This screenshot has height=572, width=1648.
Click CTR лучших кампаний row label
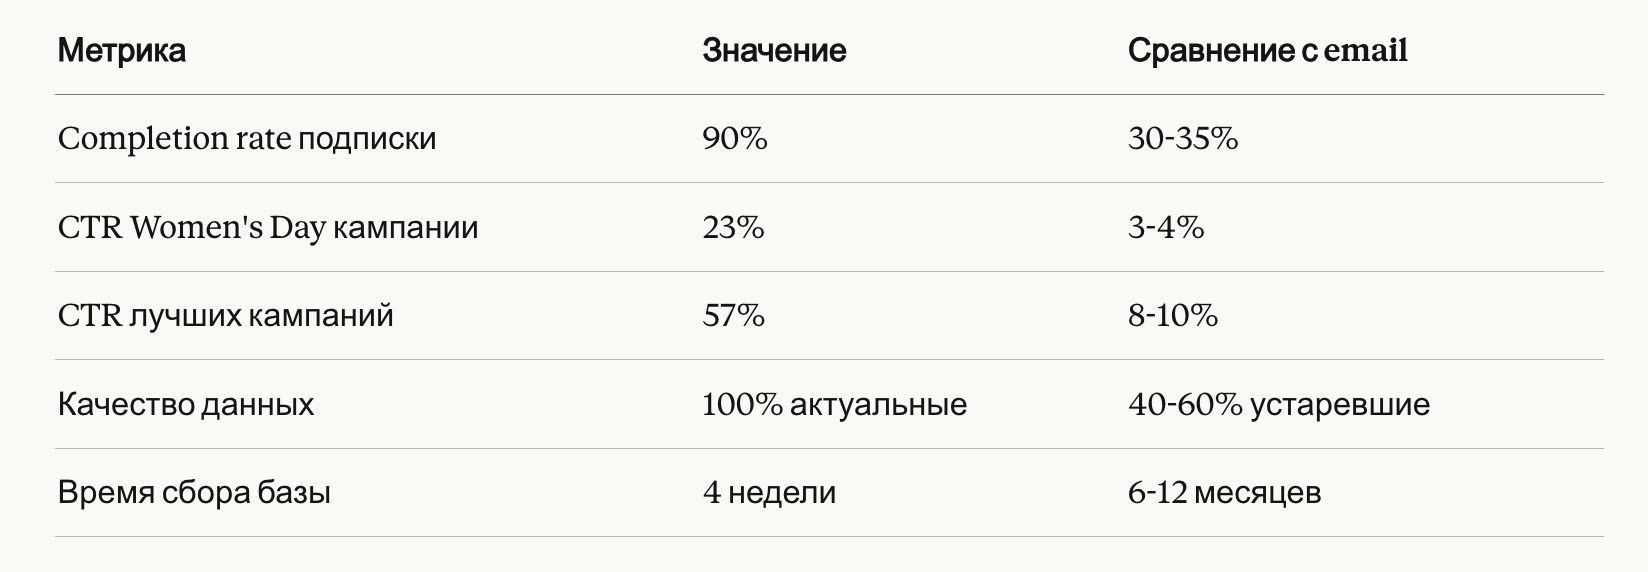226,316
